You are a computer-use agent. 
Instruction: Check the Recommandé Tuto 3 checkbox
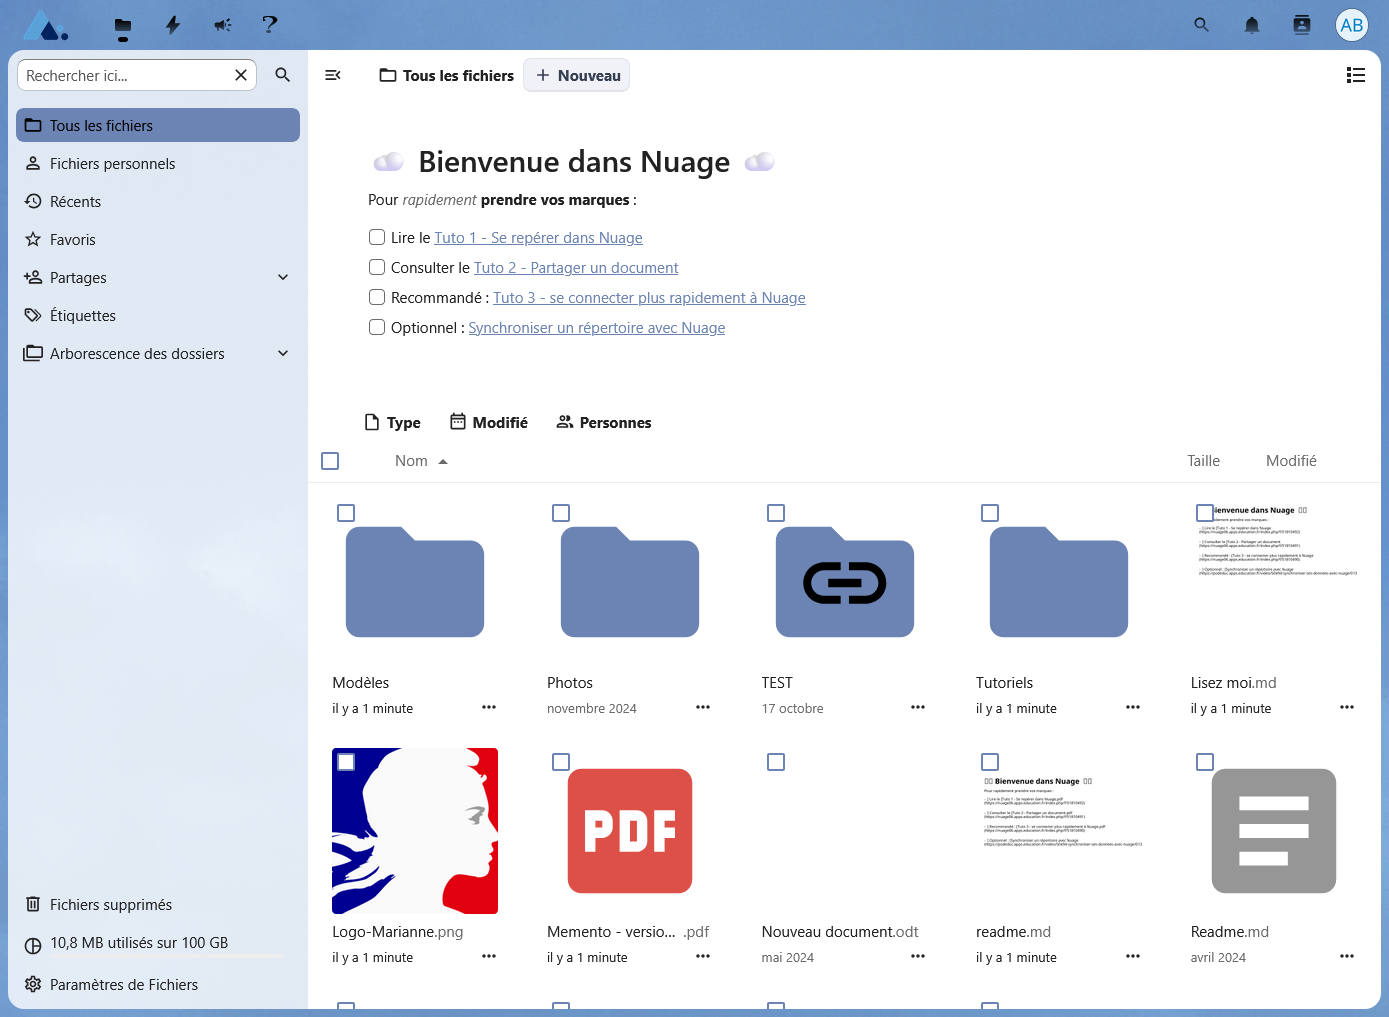pyautogui.click(x=377, y=297)
